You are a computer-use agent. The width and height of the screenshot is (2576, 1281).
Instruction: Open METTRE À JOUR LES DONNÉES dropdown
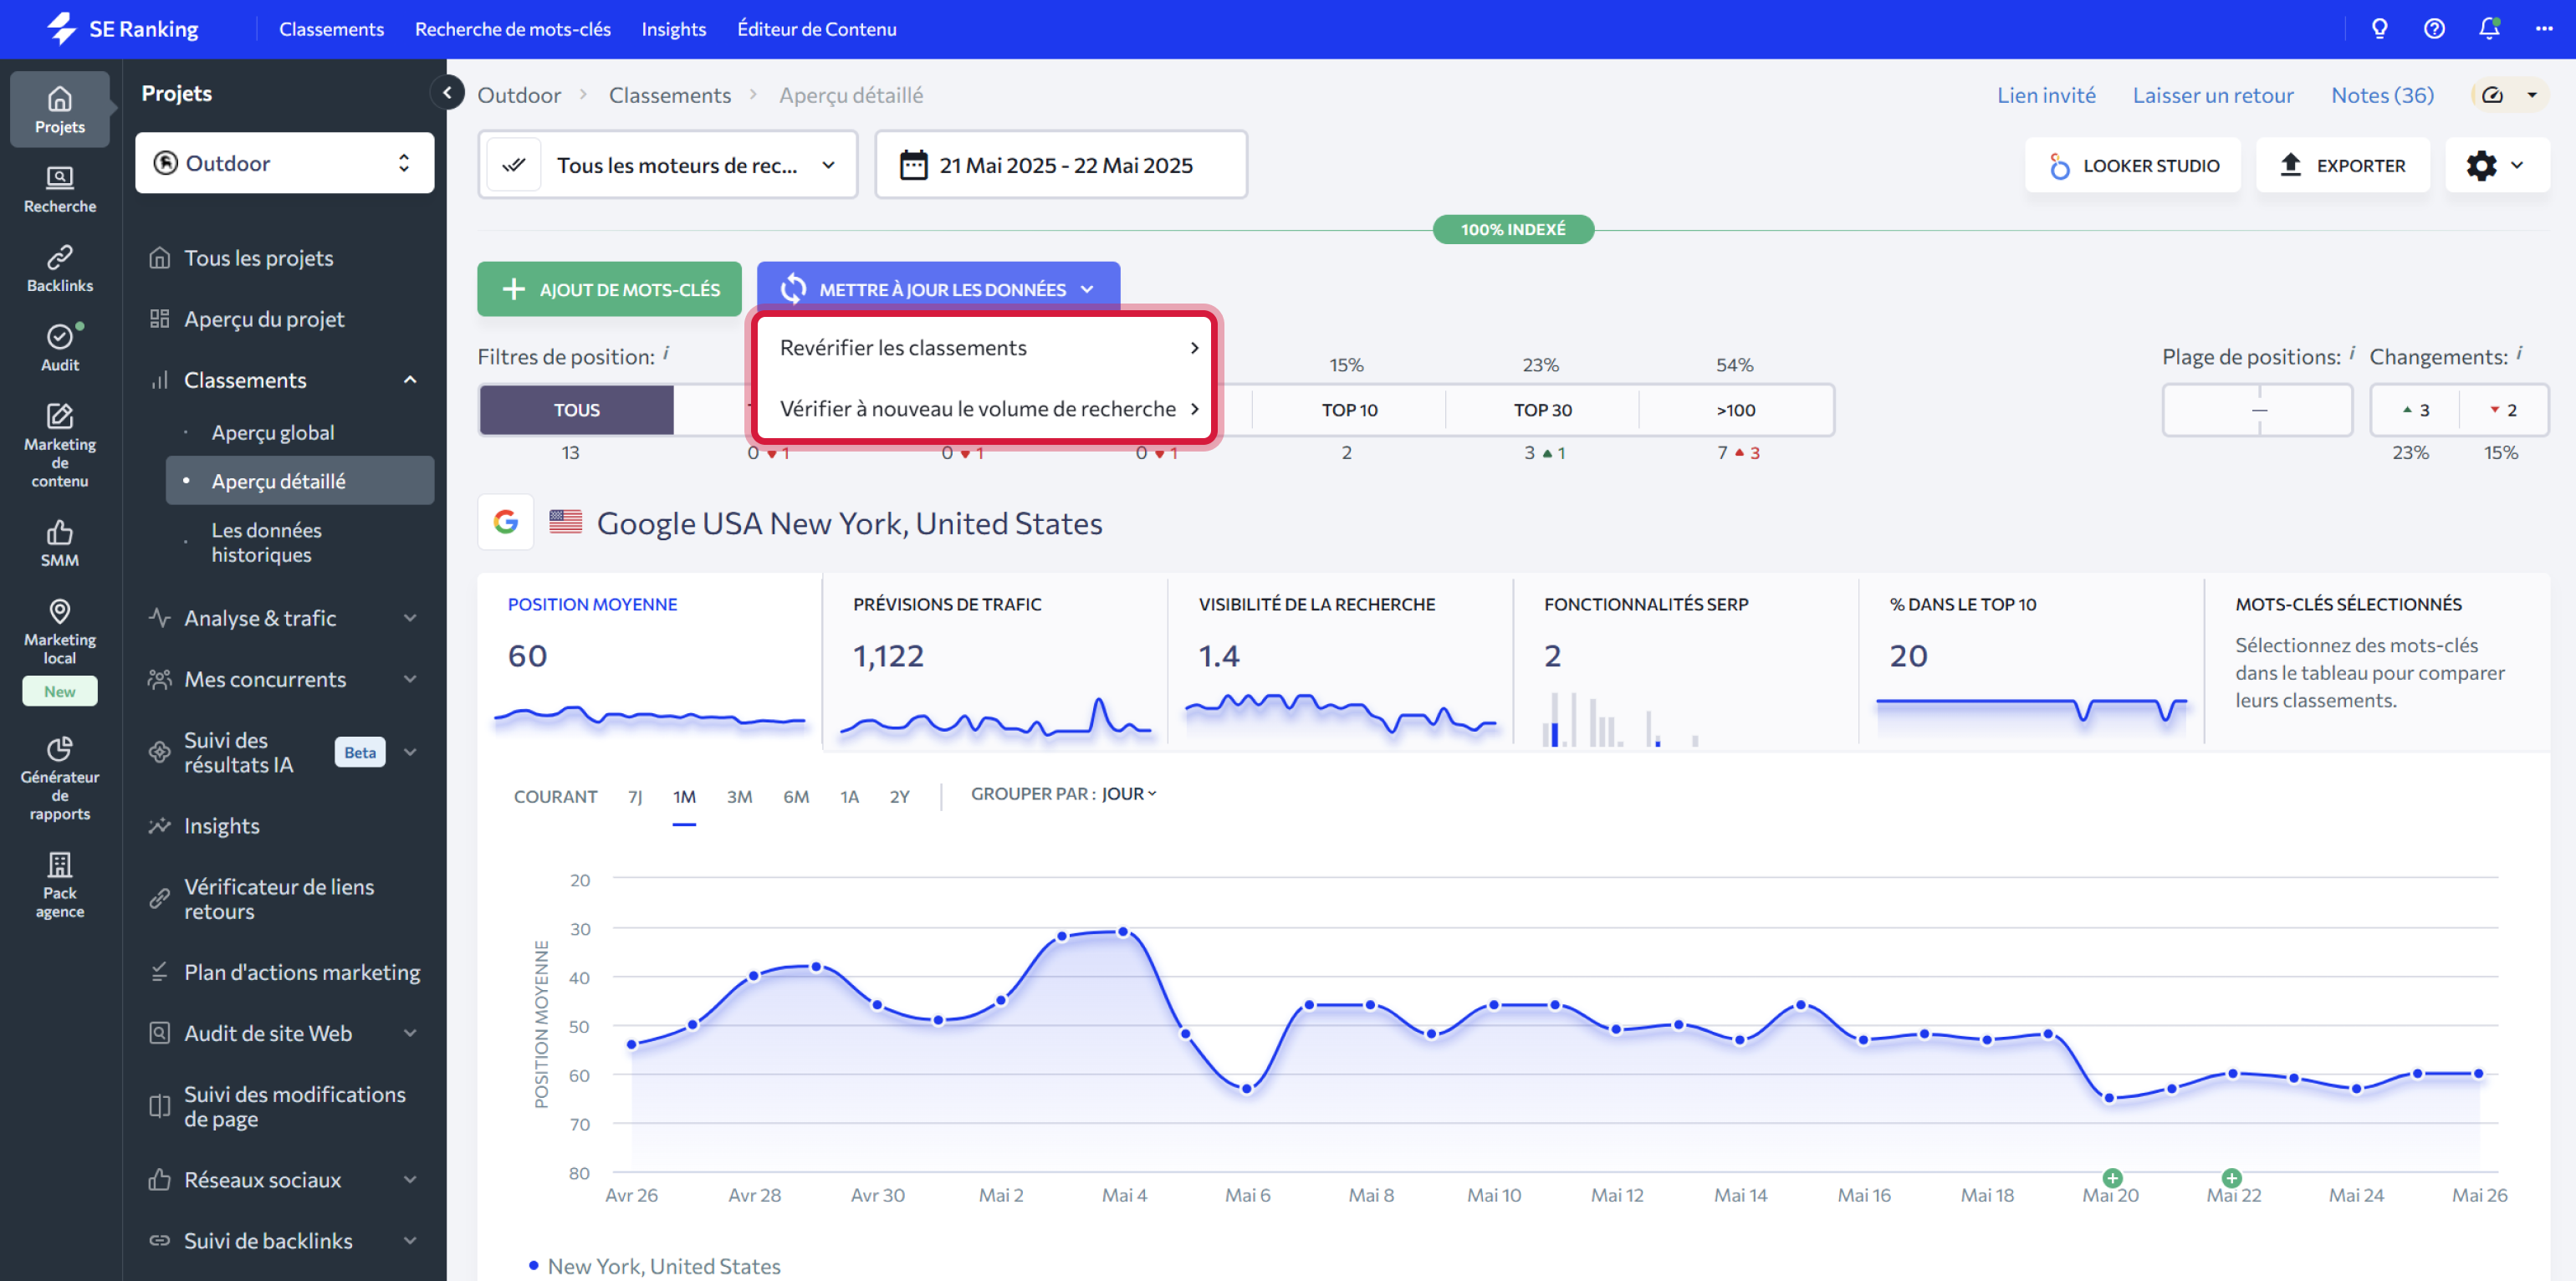coord(938,289)
